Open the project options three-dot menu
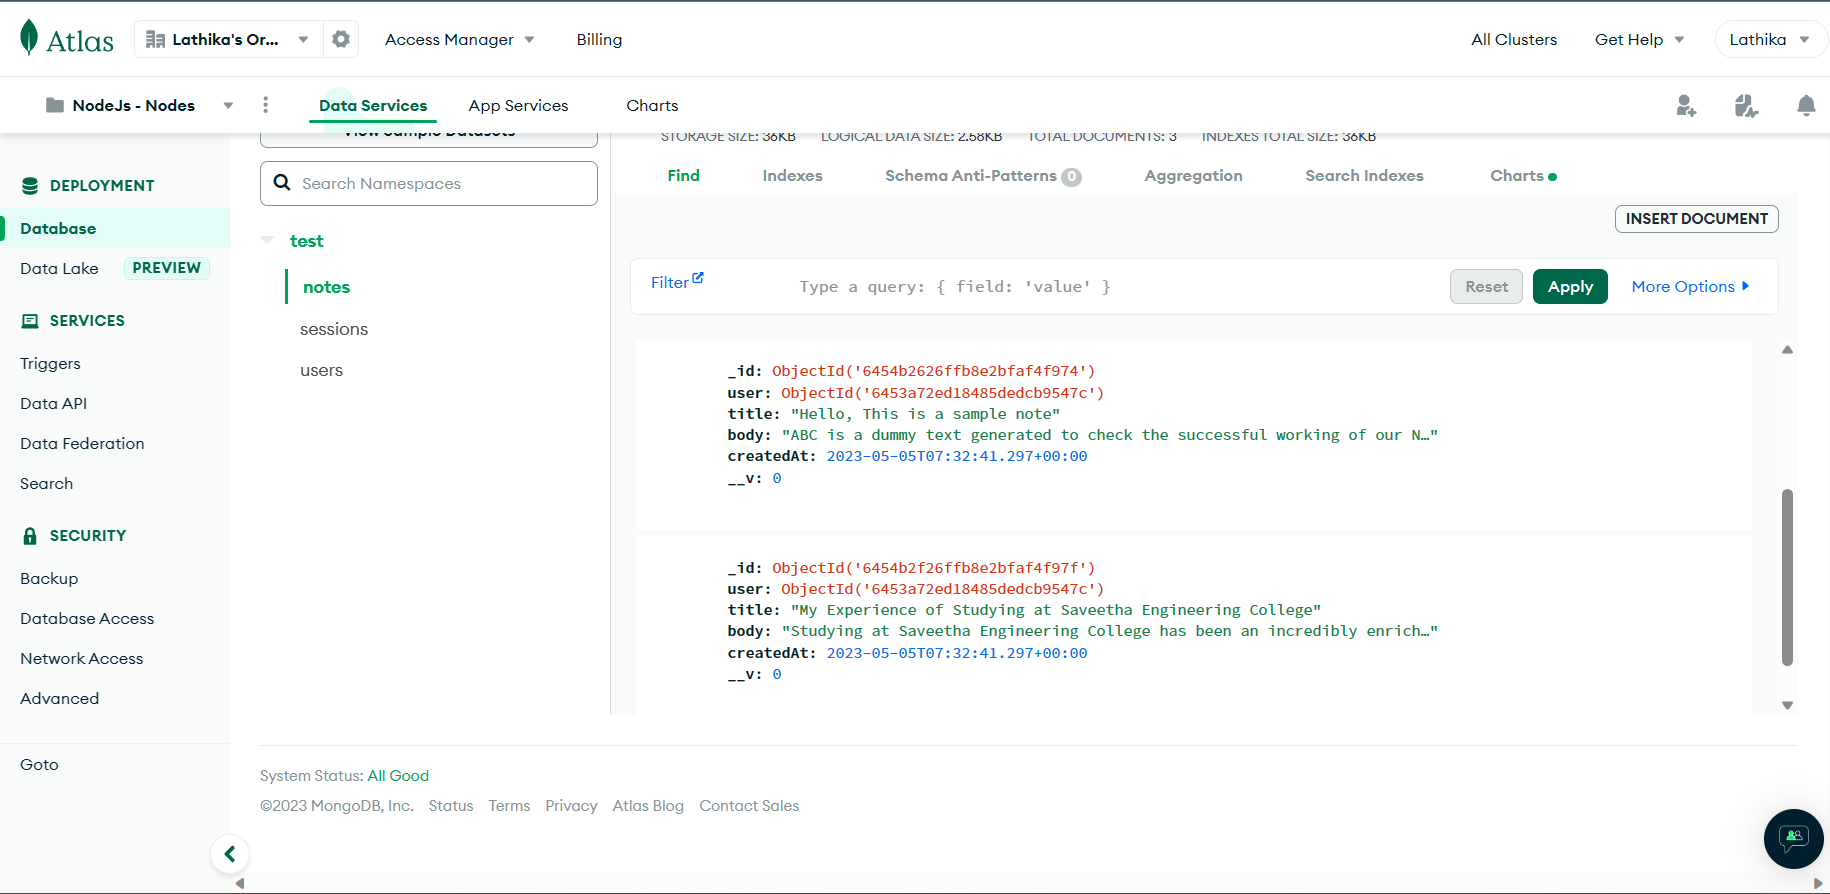 pyautogui.click(x=265, y=105)
